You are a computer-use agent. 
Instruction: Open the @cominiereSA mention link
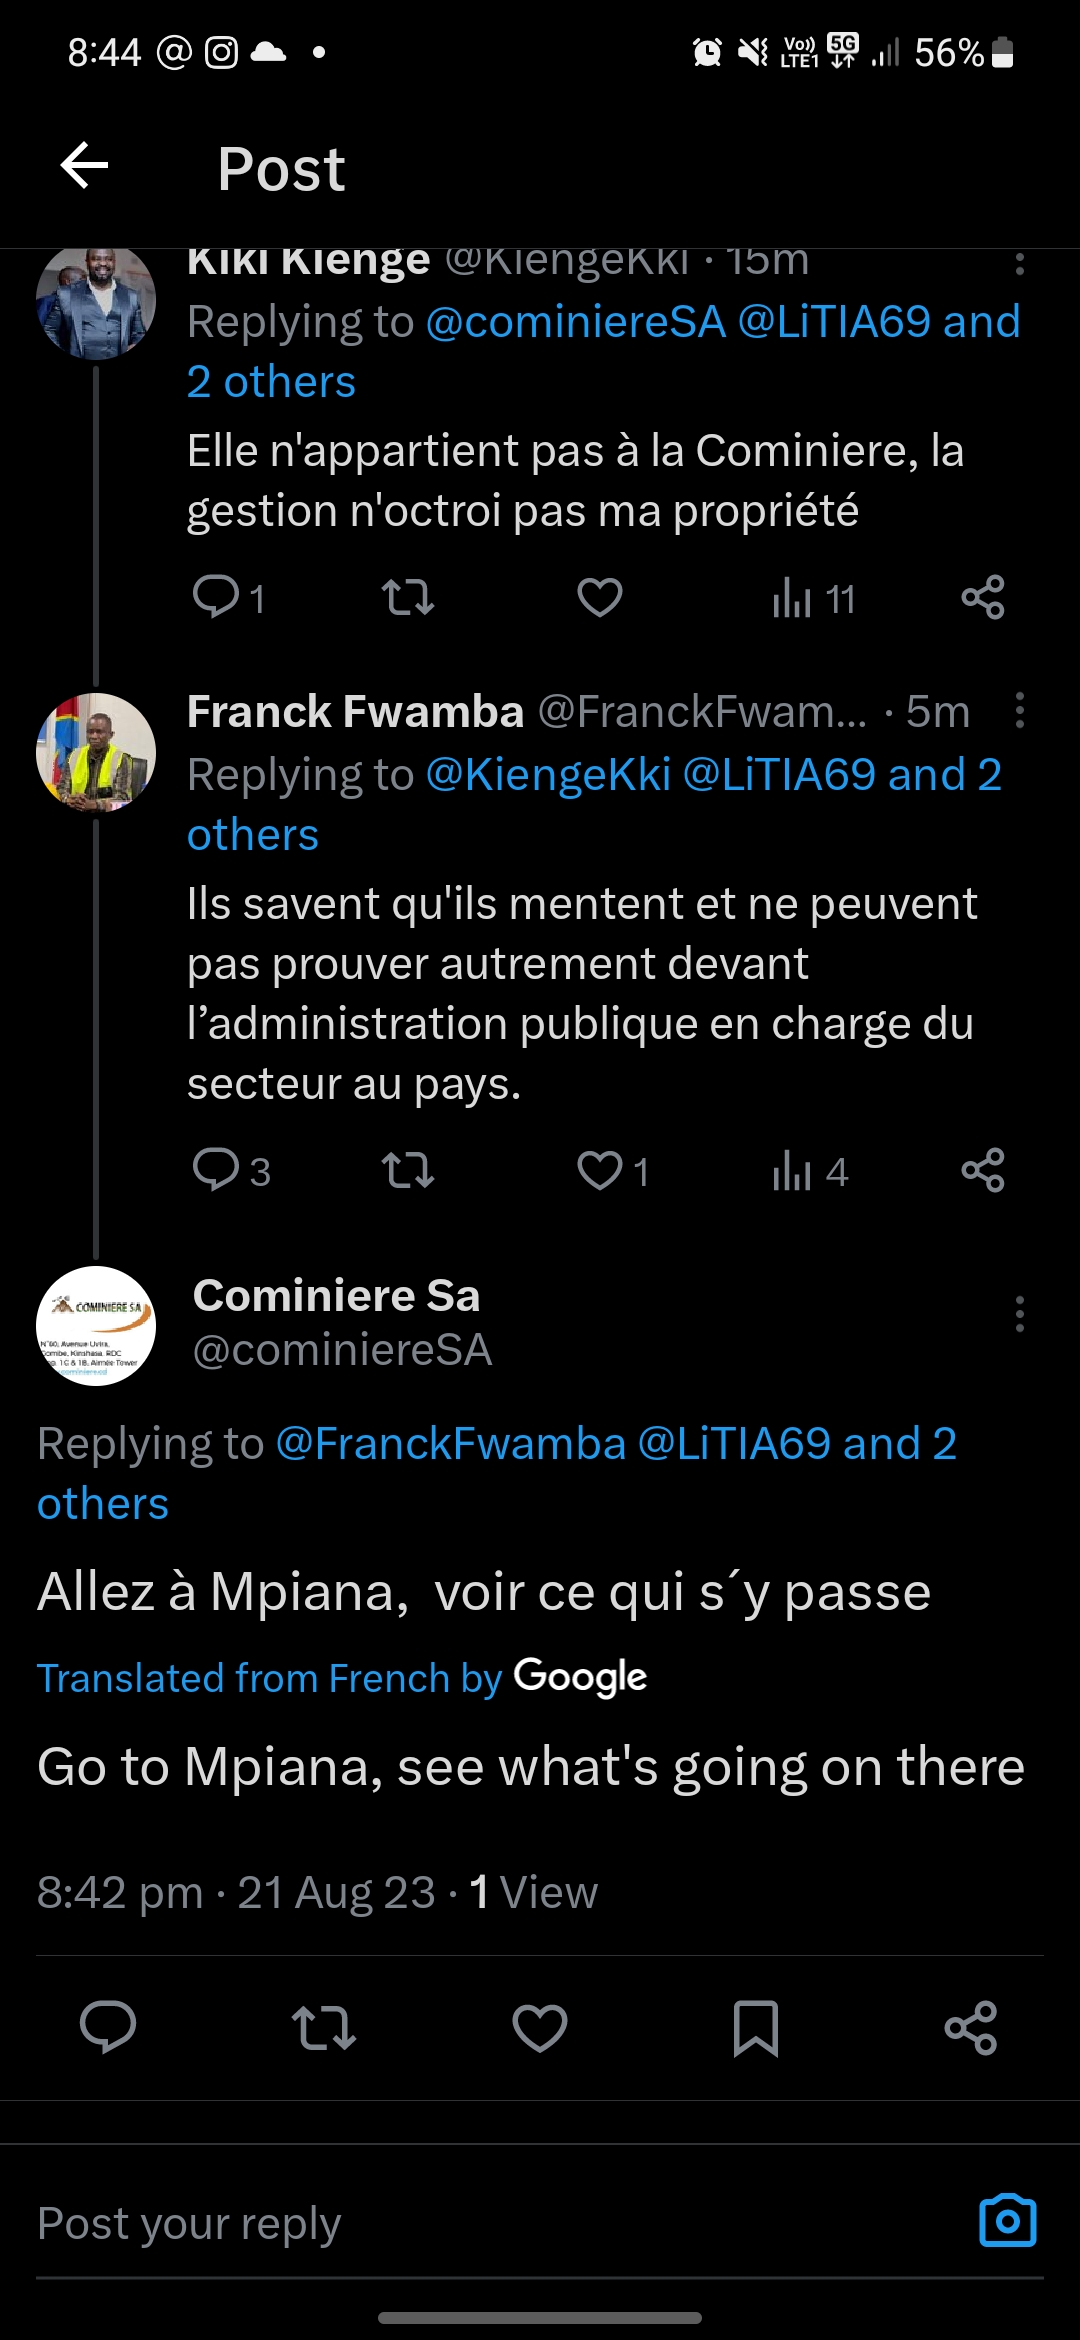point(576,322)
